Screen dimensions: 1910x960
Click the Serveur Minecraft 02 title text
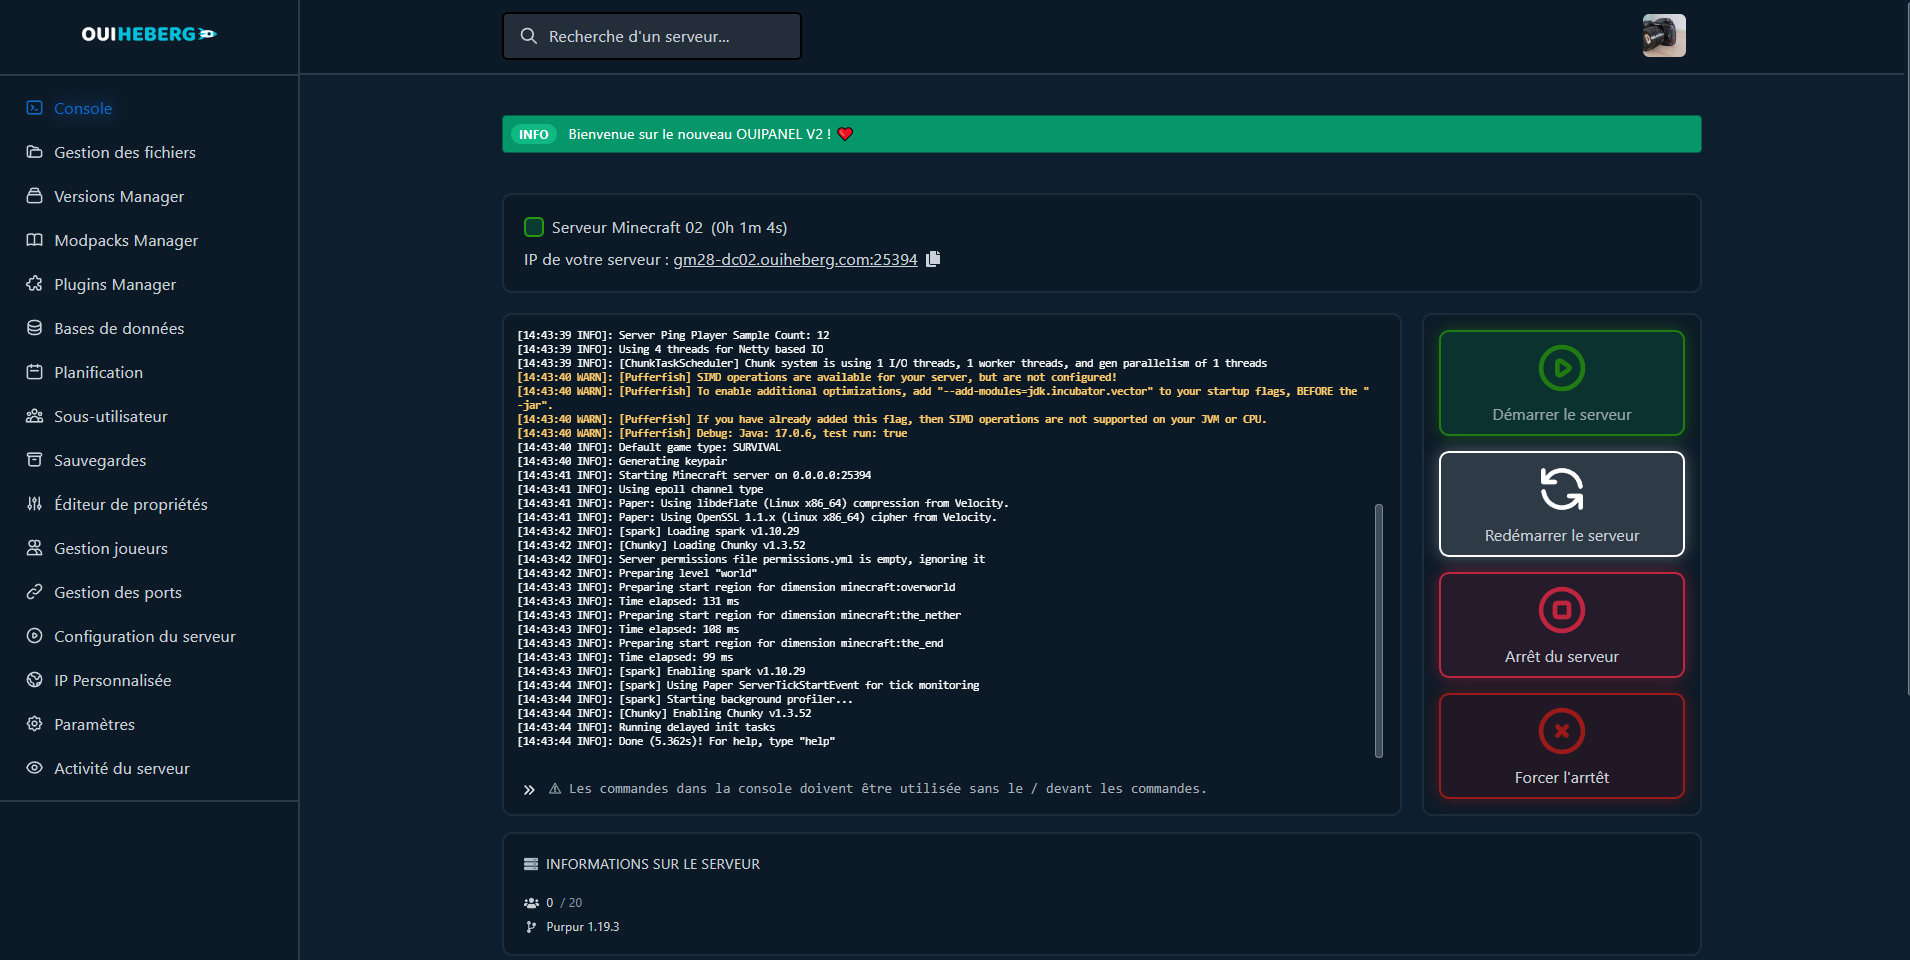click(627, 227)
